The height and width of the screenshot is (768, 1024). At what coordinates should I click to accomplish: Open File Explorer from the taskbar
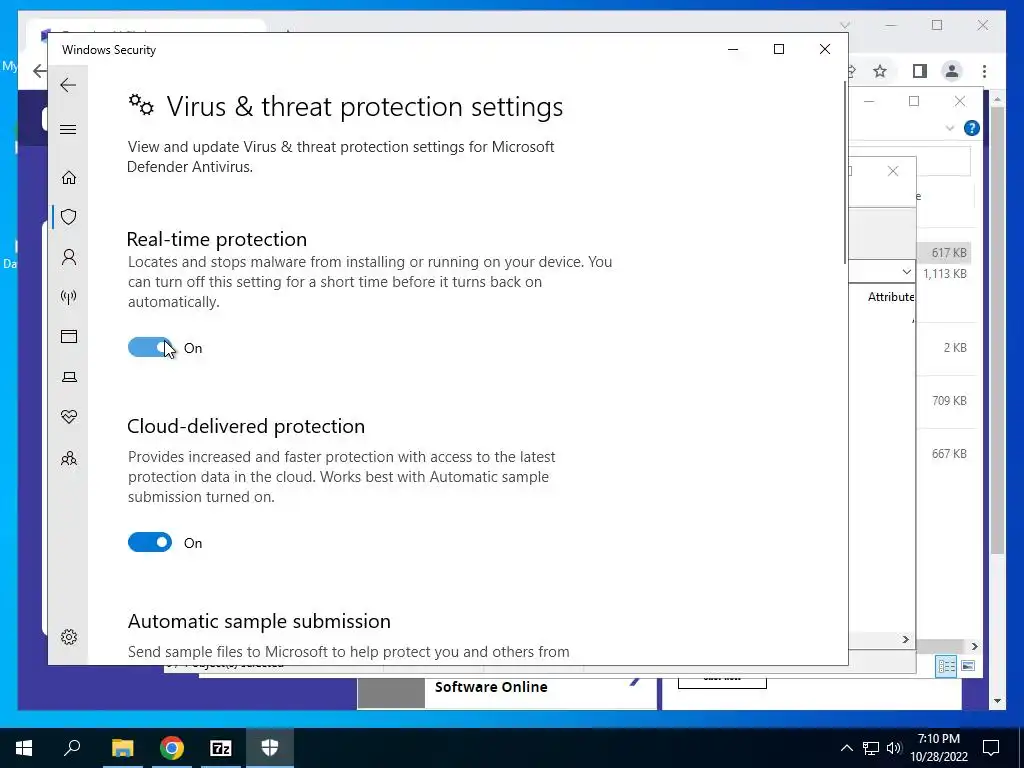pos(122,748)
